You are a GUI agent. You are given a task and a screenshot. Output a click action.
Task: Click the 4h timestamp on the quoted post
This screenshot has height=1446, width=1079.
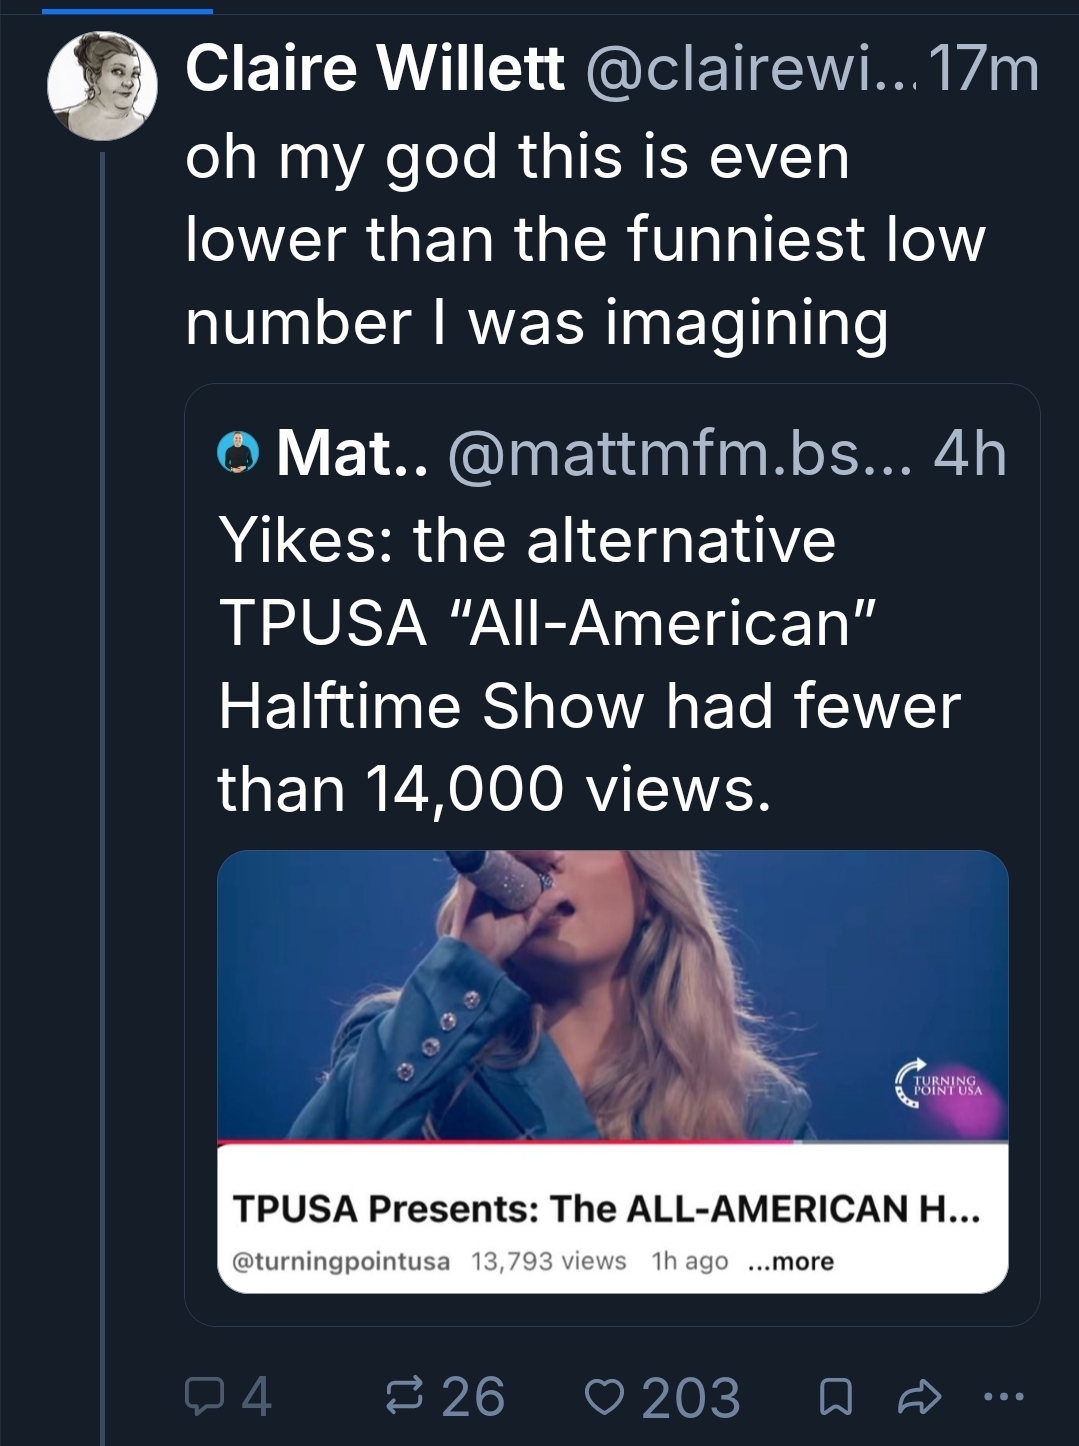pyautogui.click(x=970, y=453)
